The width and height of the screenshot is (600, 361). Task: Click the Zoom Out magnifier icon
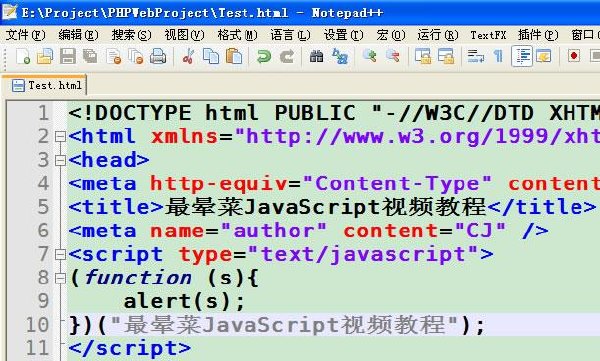point(393,56)
